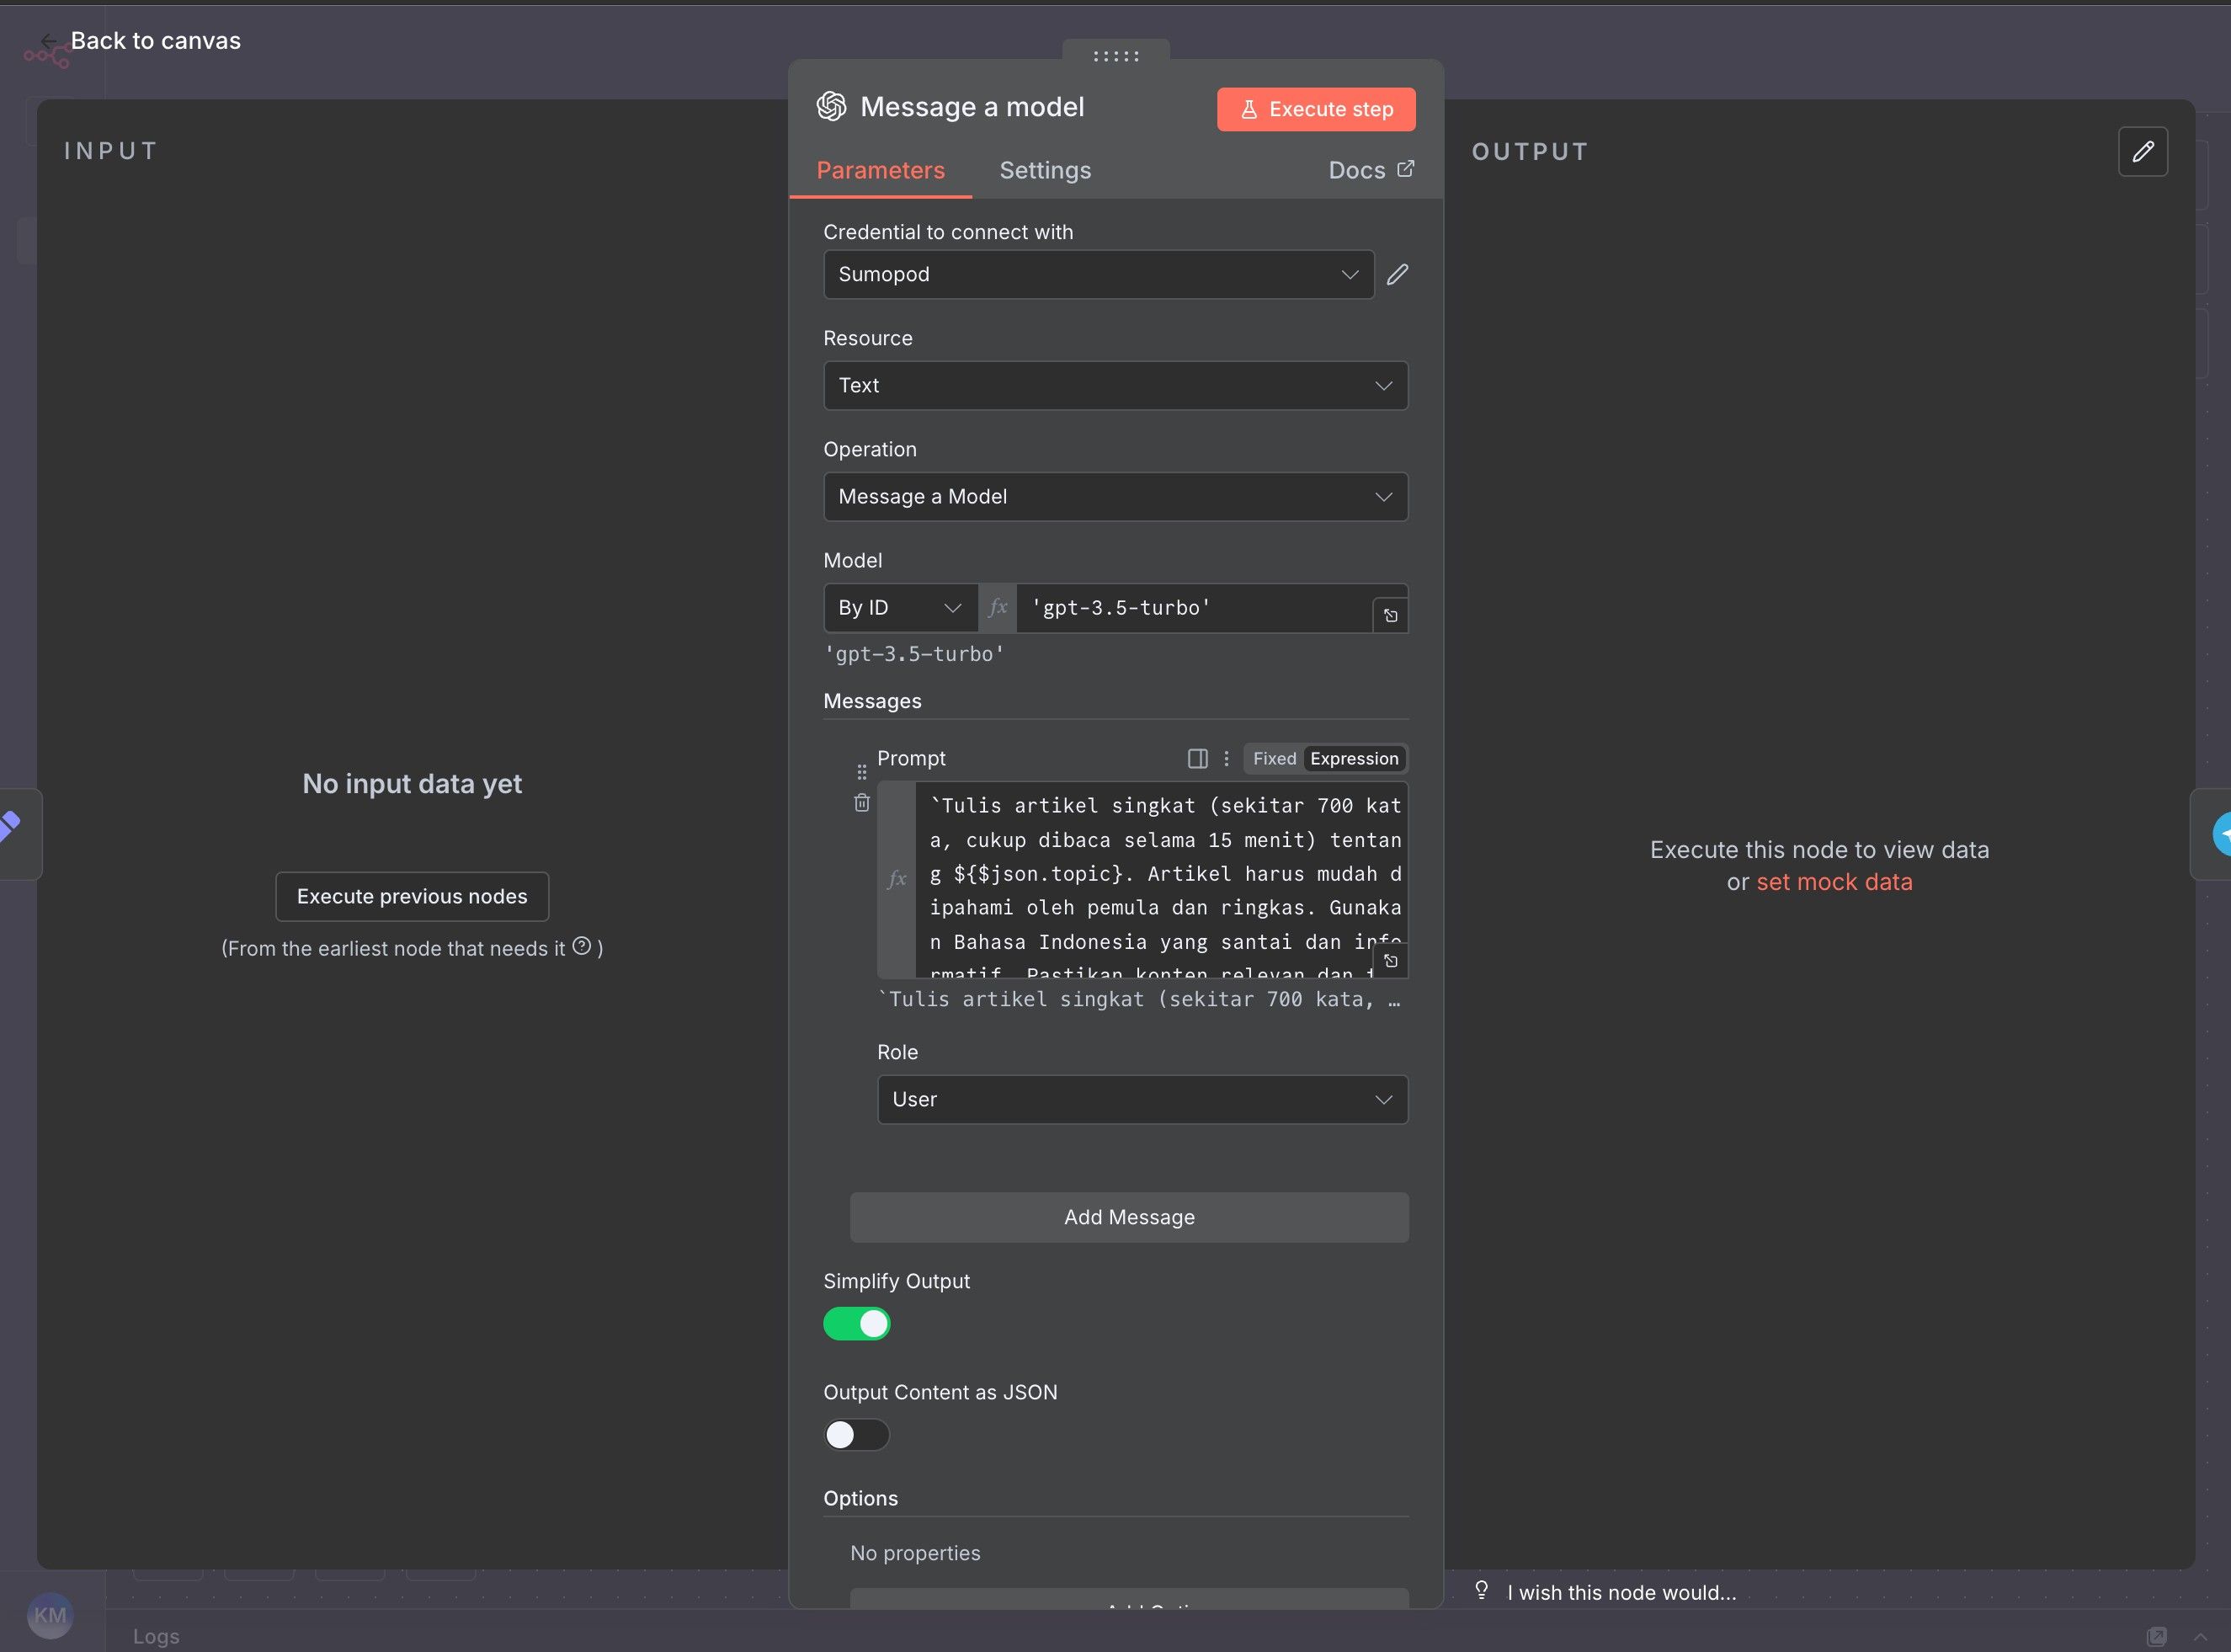Open the Docs external link
The image size is (2231, 1652).
point(1370,170)
